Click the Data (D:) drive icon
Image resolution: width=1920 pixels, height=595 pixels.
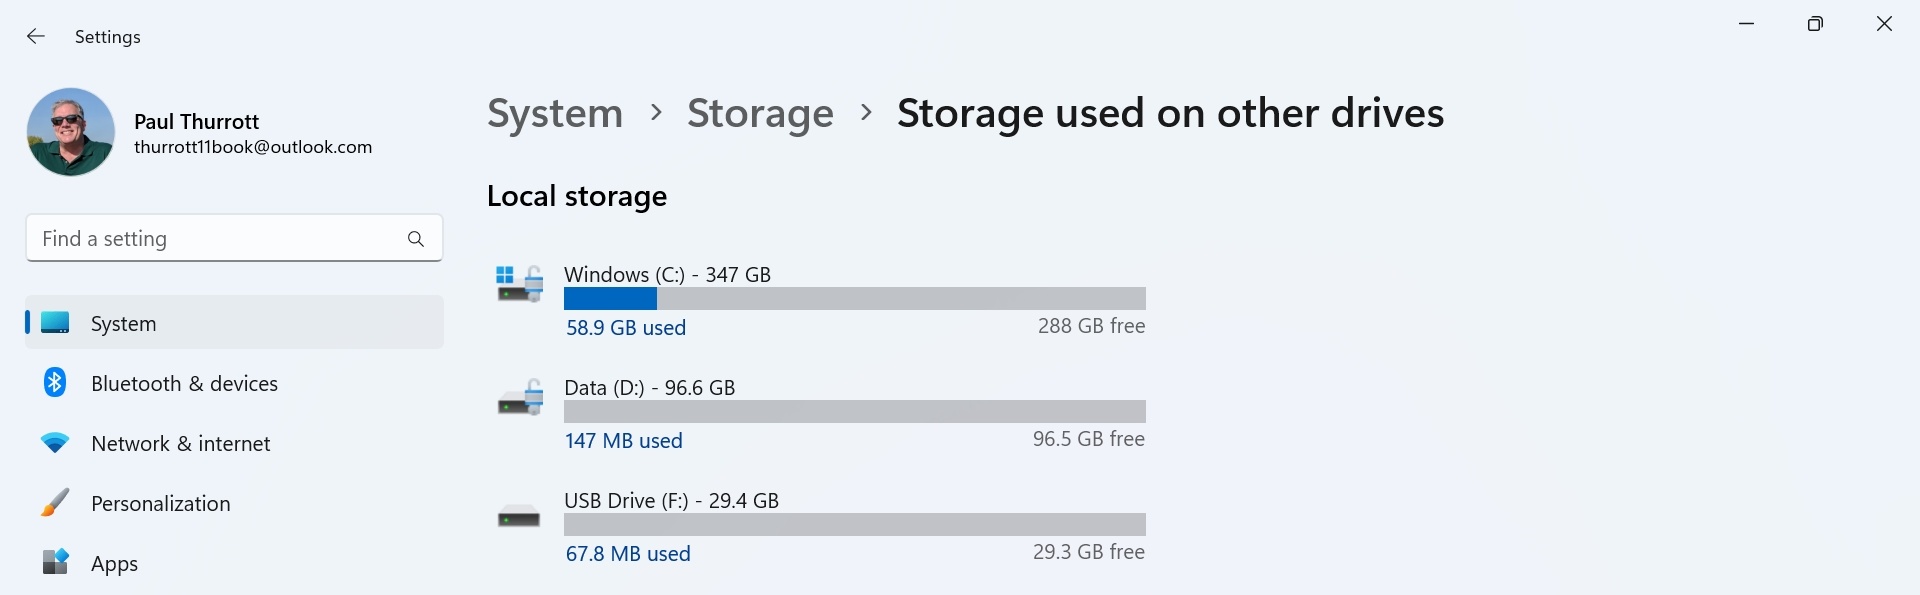[x=520, y=398]
